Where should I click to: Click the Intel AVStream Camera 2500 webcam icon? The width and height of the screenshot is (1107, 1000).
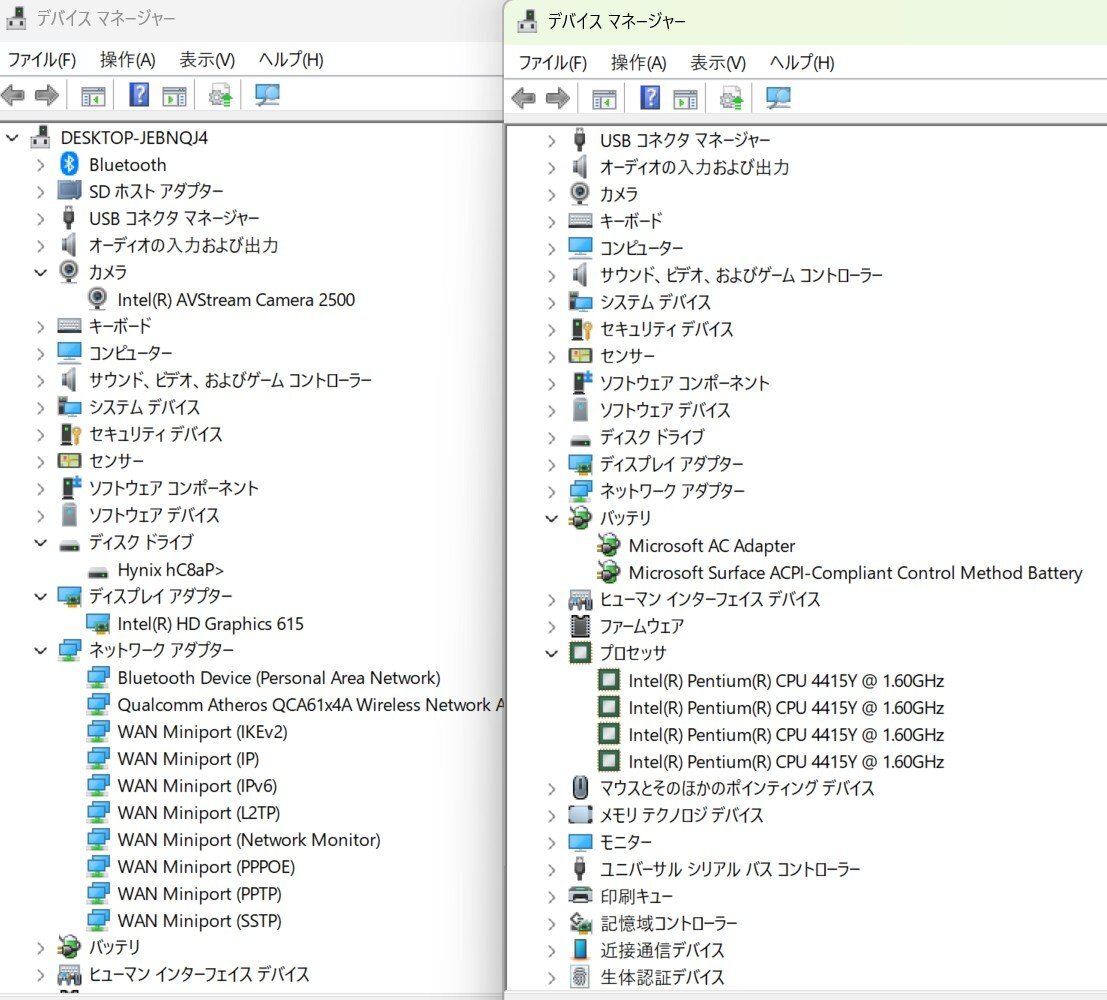(x=97, y=299)
